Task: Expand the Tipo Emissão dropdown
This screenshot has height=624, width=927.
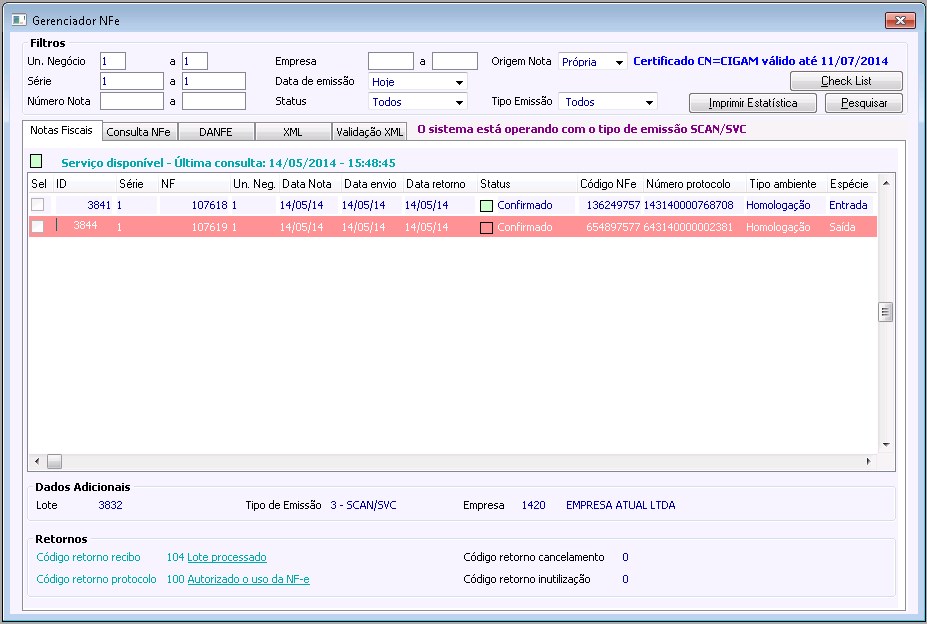Action: [649, 102]
